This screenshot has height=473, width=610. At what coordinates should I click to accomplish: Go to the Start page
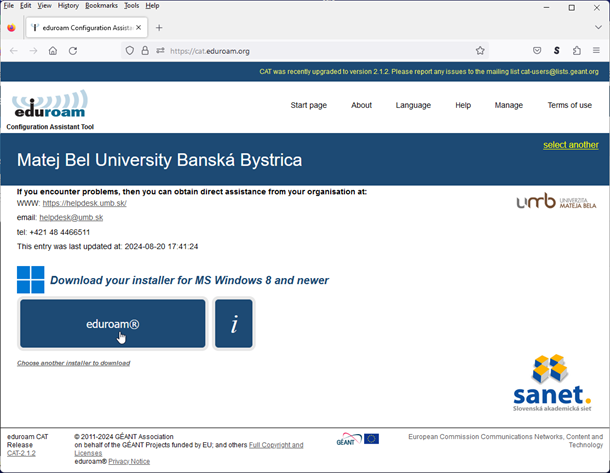pyautogui.click(x=309, y=105)
